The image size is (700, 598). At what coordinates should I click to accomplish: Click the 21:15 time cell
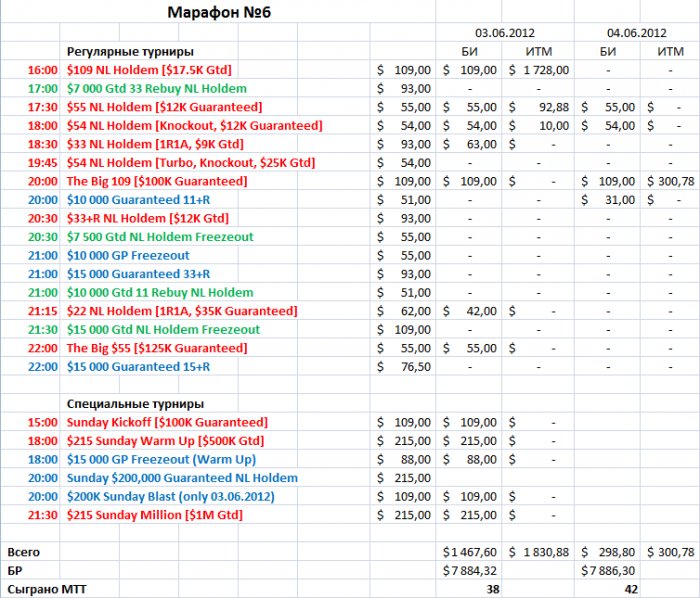pos(42,311)
